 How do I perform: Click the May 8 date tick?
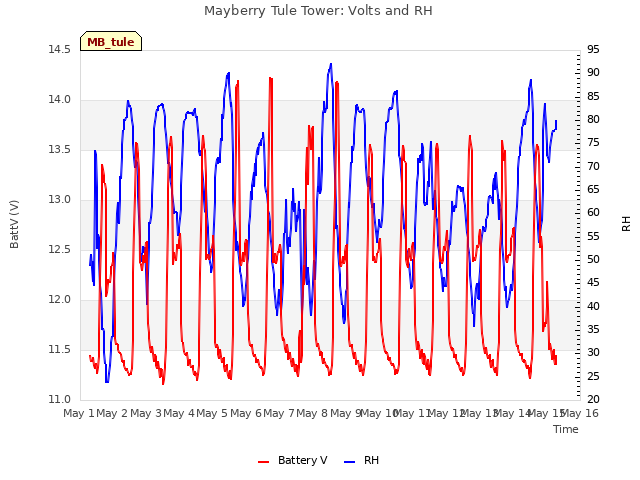312,413
